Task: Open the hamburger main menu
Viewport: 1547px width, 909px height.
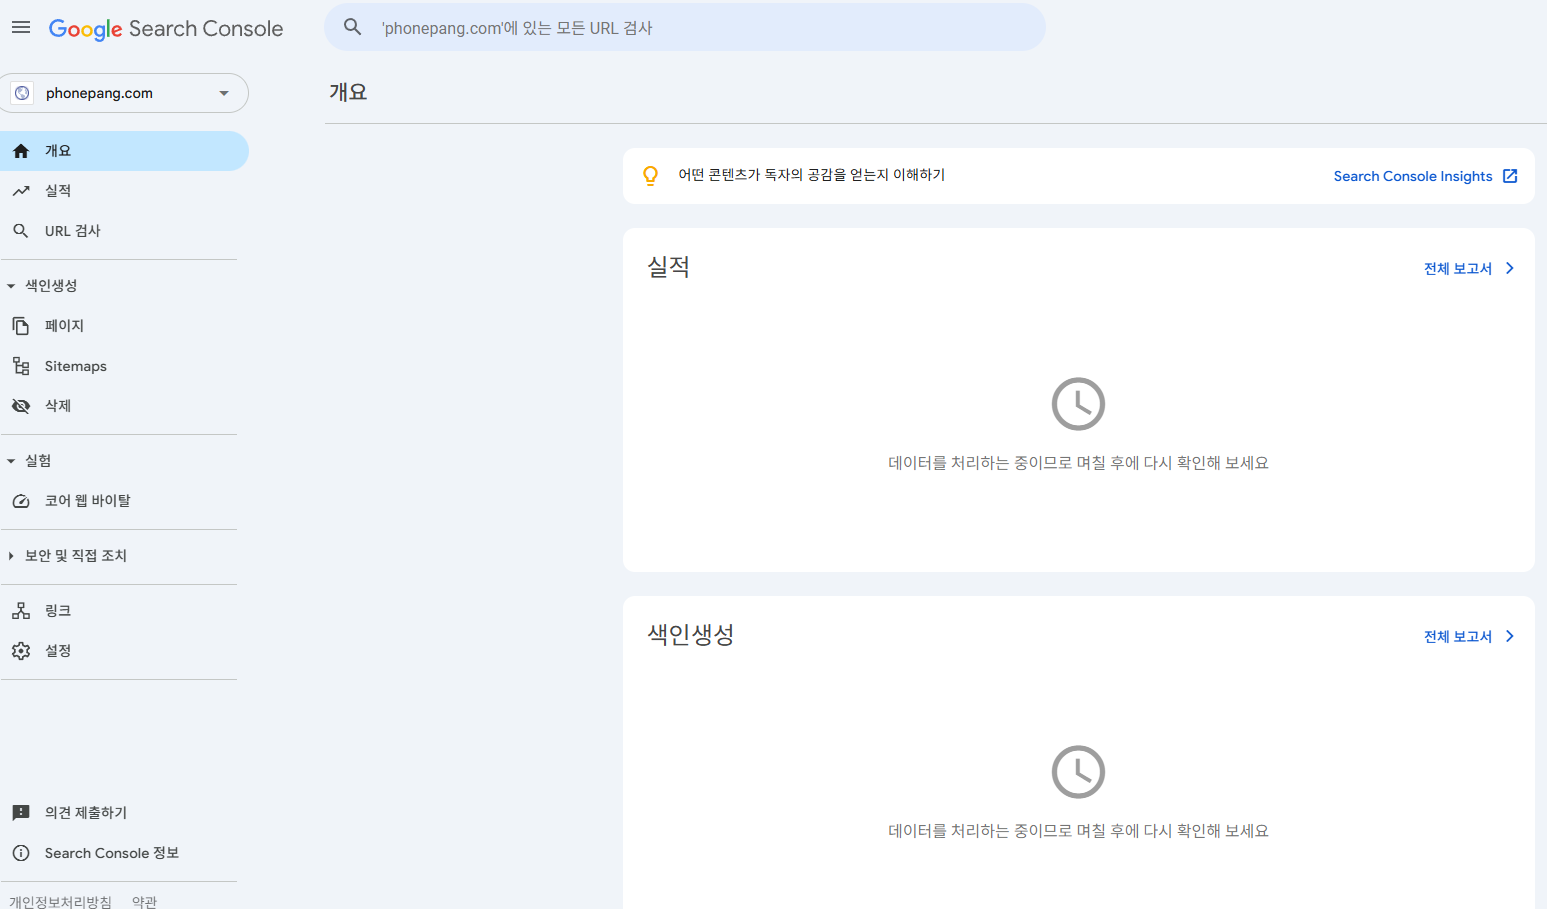Action: click(21, 28)
